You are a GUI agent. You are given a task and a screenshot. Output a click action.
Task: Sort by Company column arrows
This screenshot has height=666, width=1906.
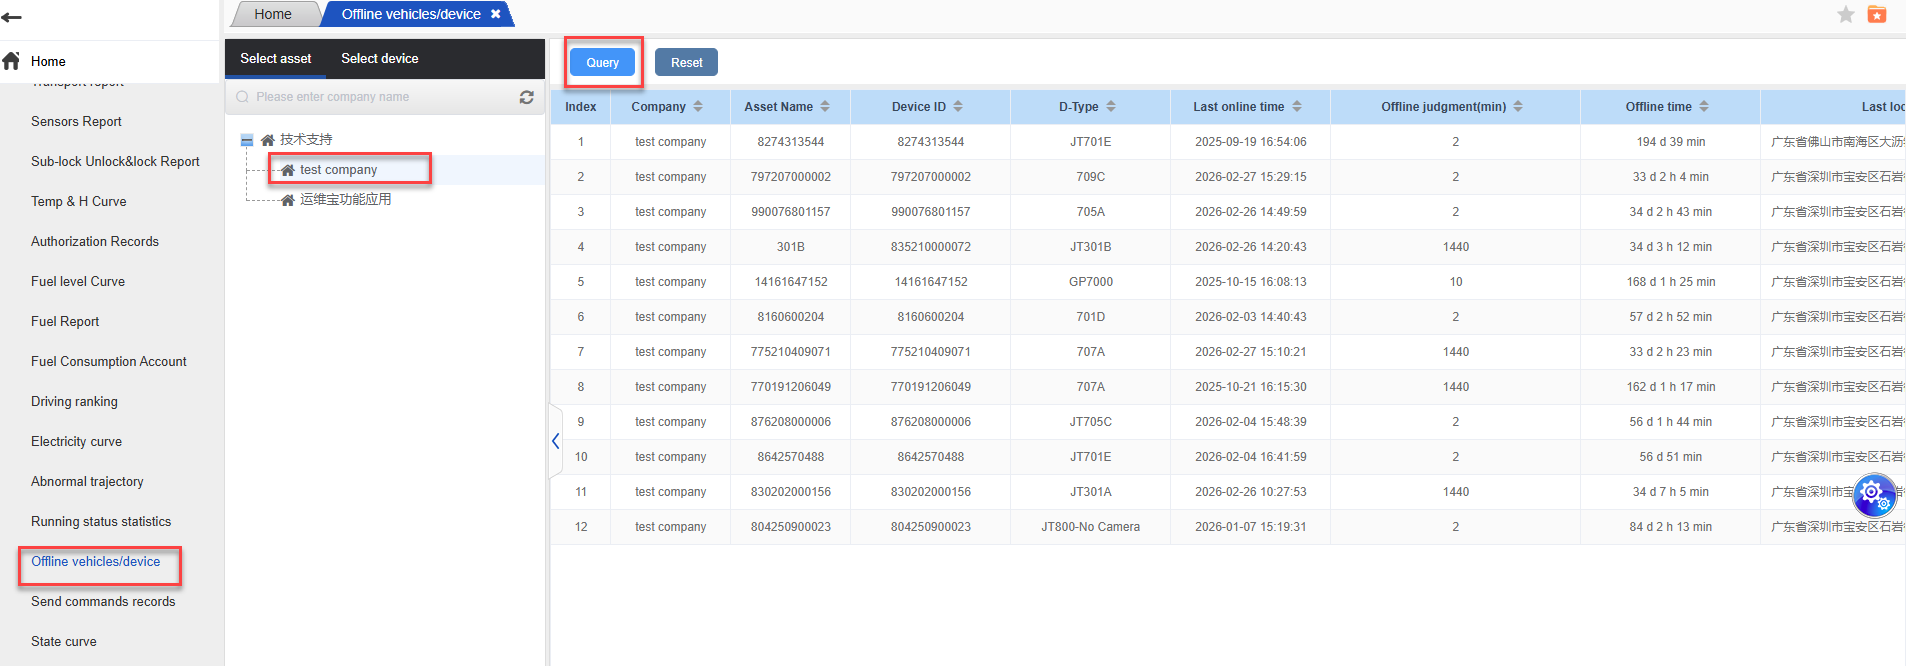tap(698, 107)
